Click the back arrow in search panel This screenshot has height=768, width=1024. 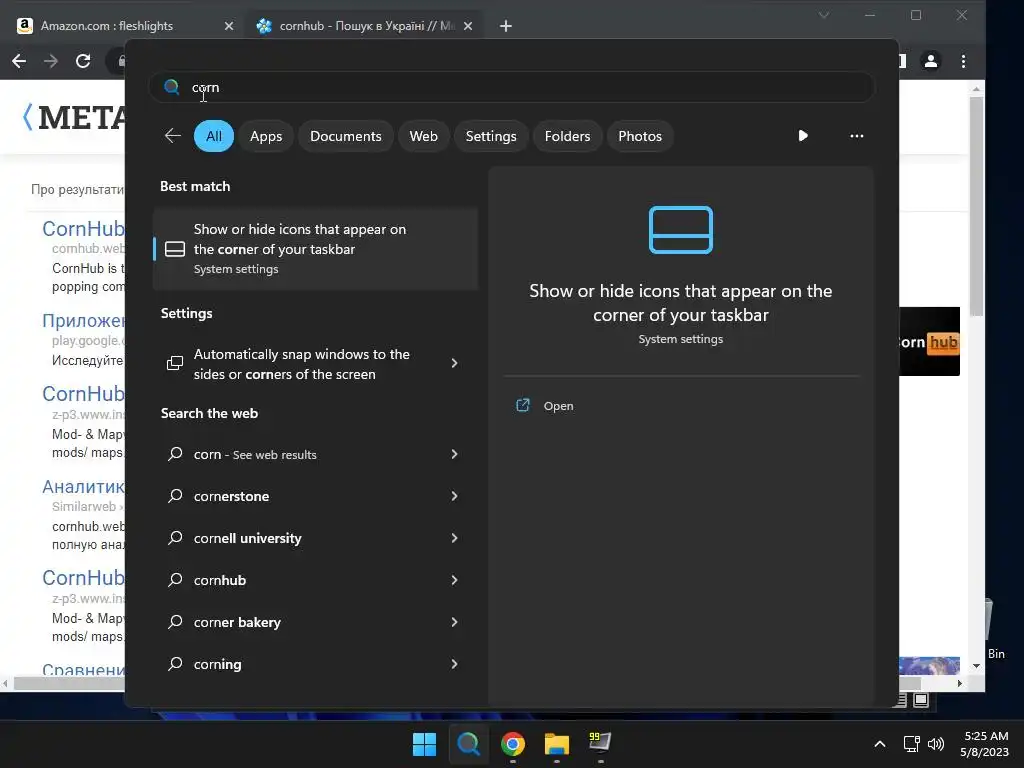coord(172,136)
